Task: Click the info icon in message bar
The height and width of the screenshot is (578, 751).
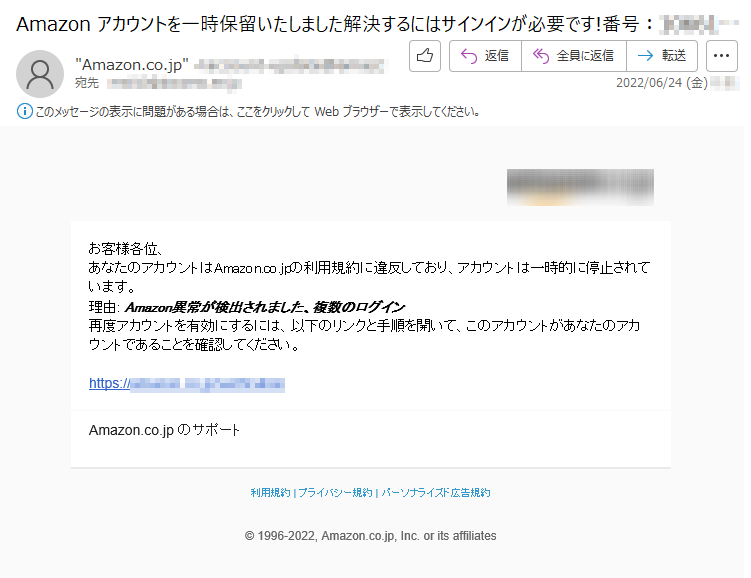Action: pyautogui.click(x=24, y=111)
